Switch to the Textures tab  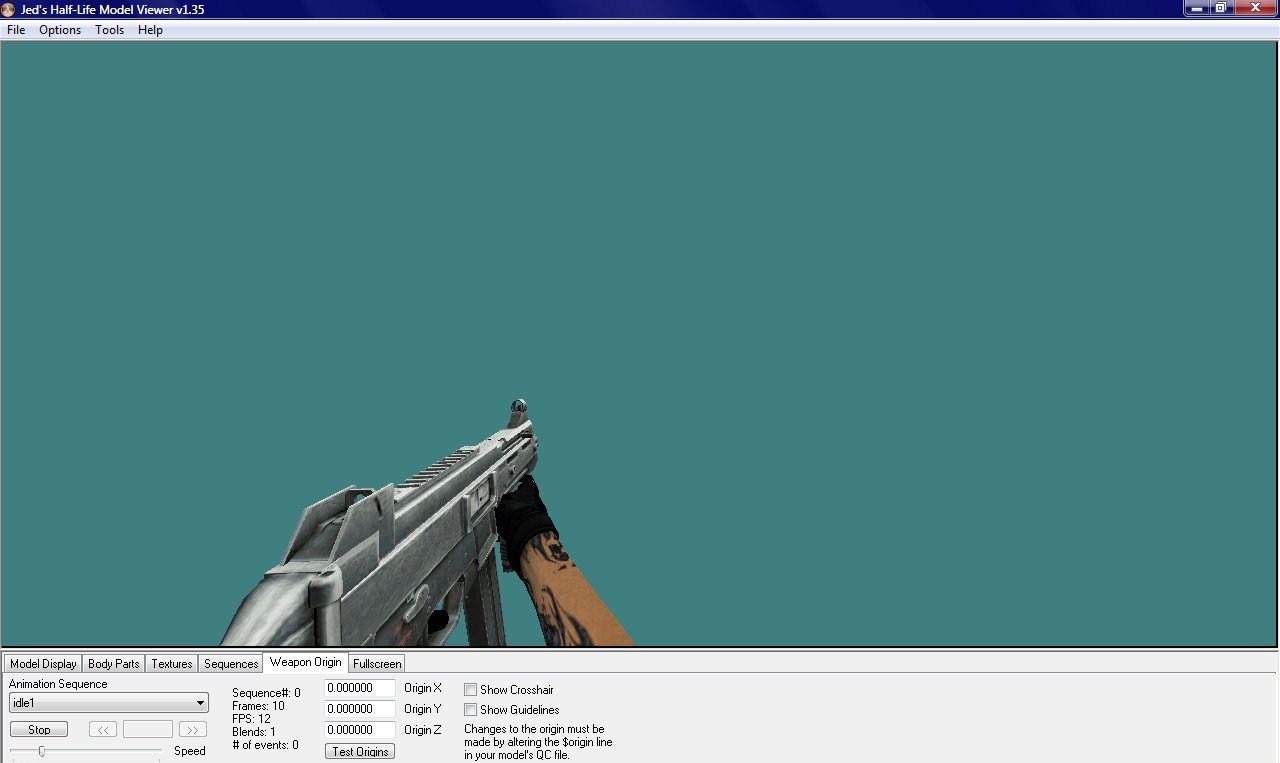[x=172, y=663]
